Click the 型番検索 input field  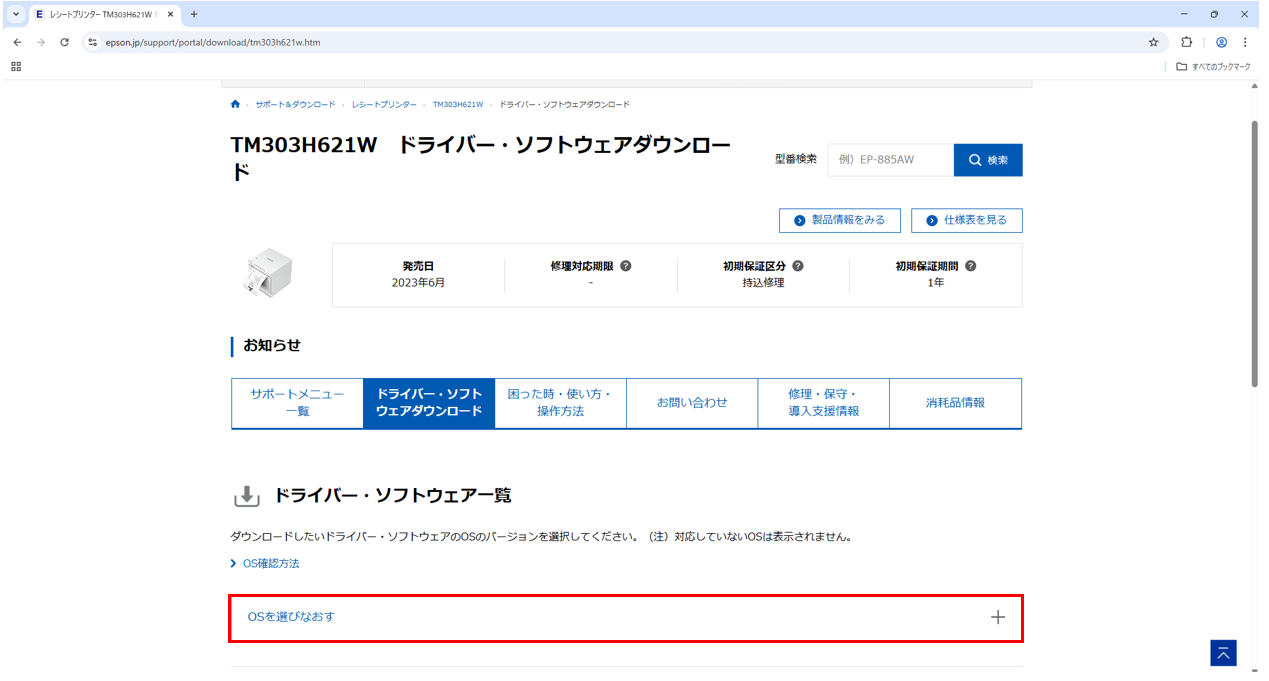(x=890, y=160)
